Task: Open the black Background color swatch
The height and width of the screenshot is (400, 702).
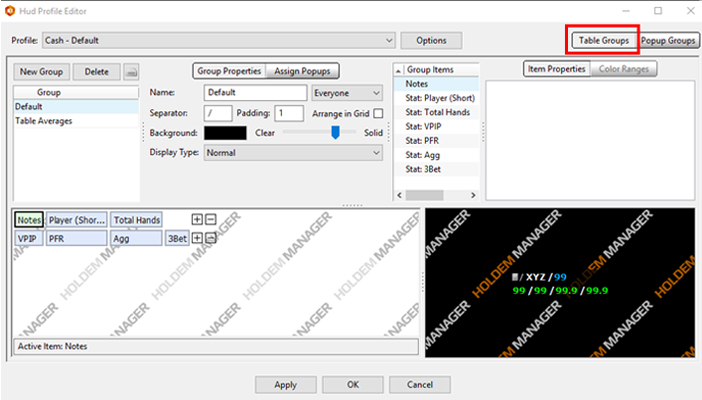Action: pos(225,133)
